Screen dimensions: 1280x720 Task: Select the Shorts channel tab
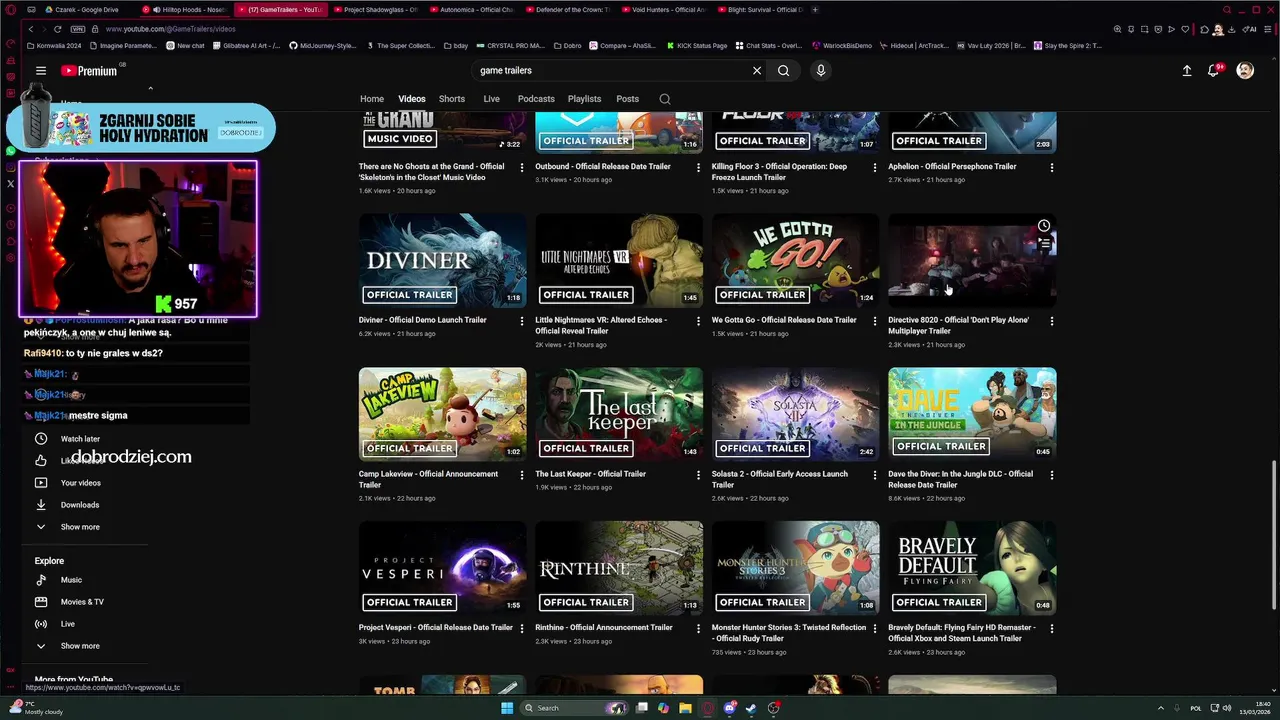[452, 99]
